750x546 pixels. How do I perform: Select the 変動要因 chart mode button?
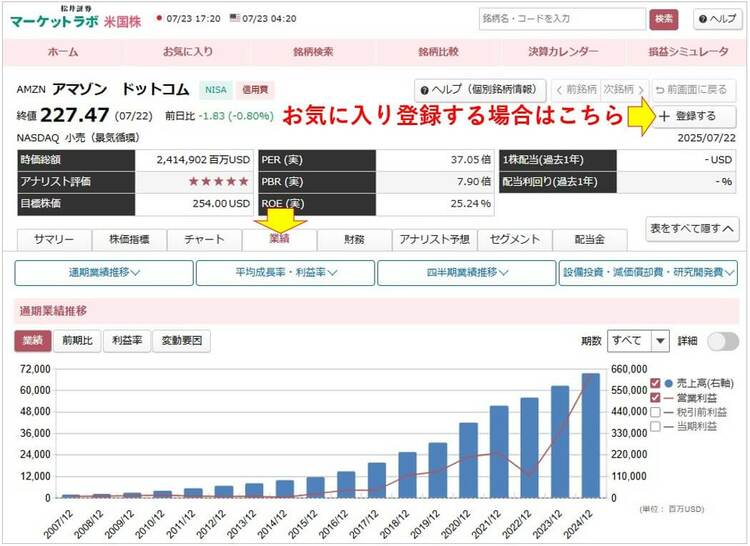click(182, 341)
